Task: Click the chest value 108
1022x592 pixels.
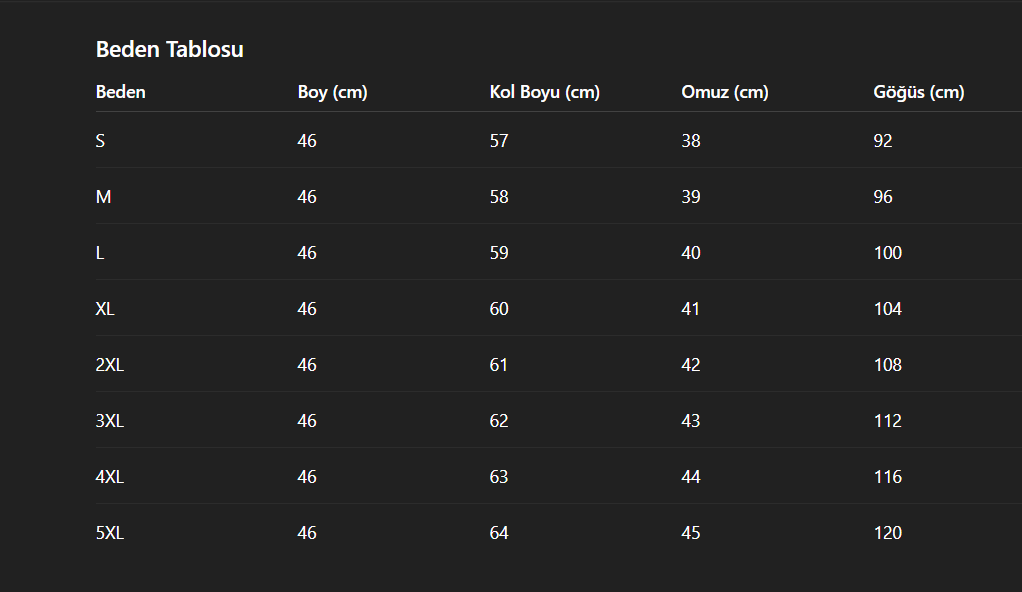Action: point(888,365)
